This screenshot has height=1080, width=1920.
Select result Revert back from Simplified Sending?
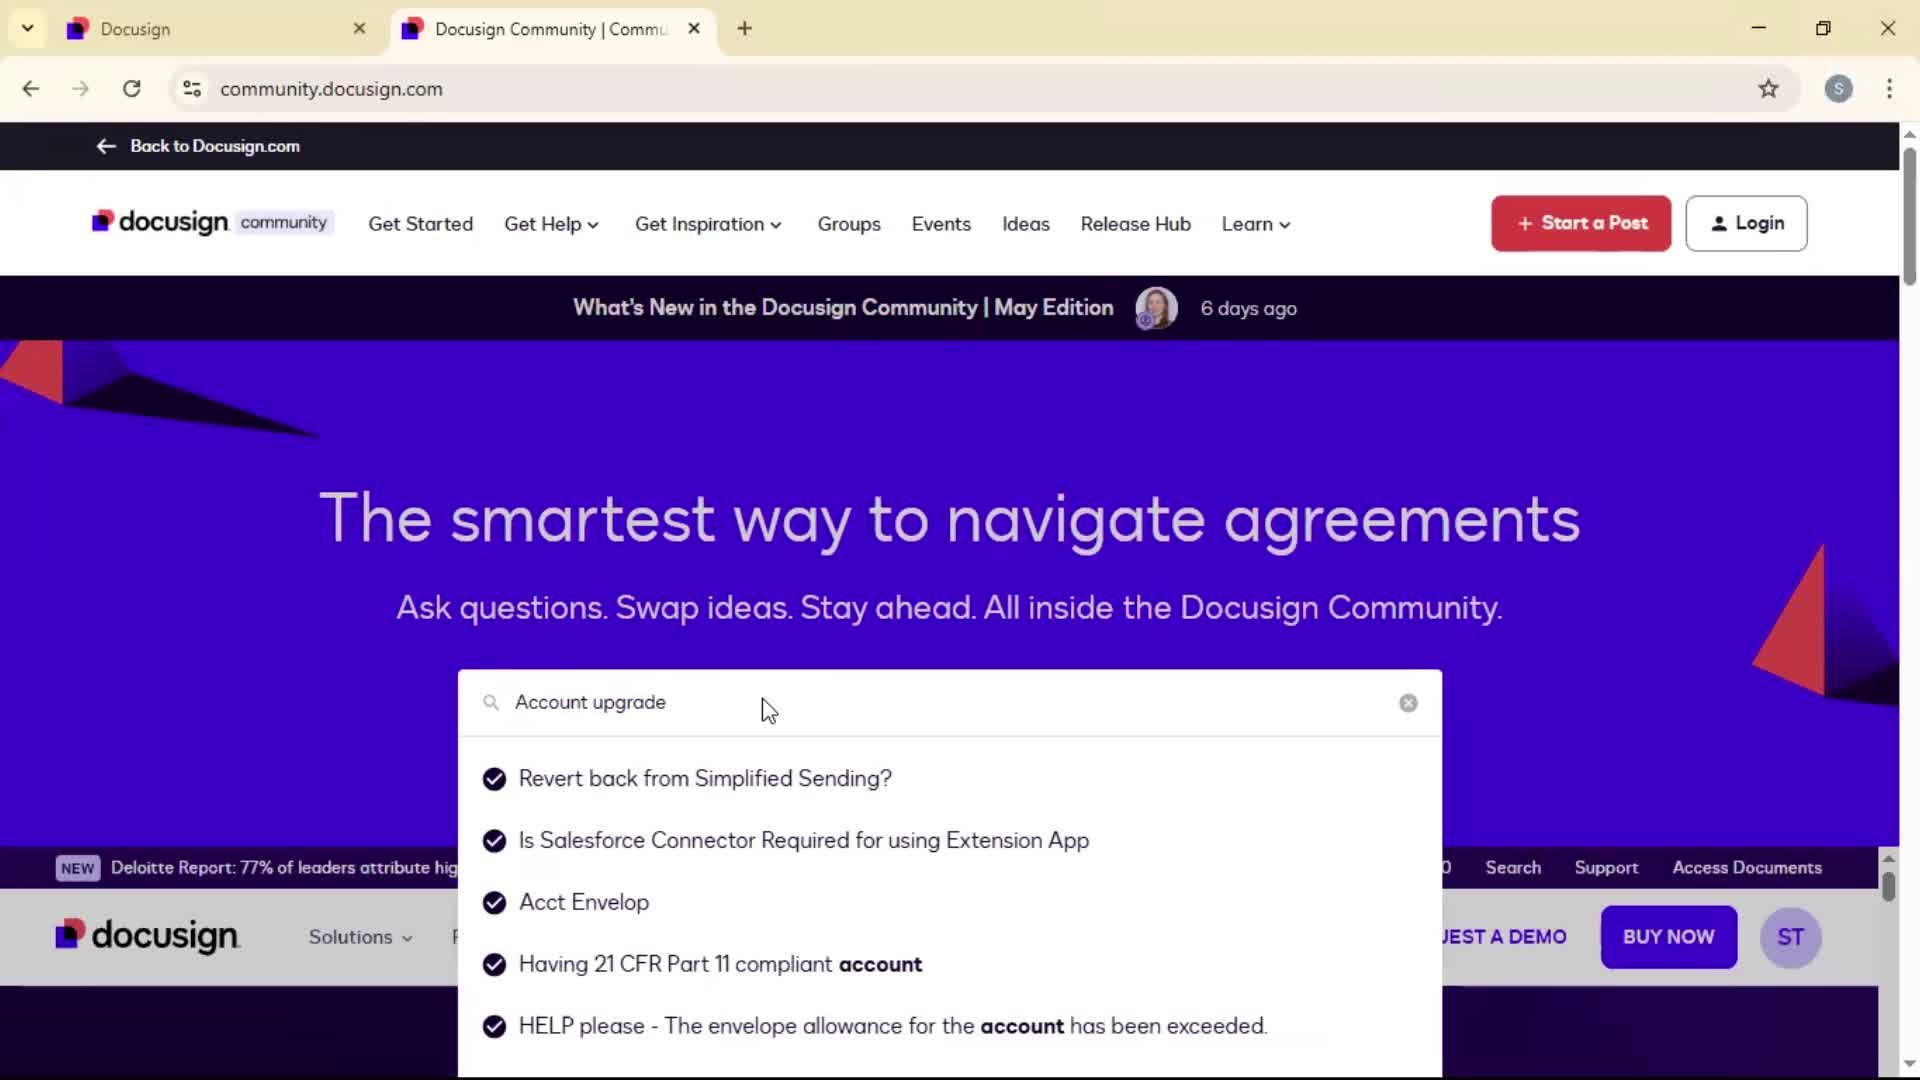coord(705,779)
